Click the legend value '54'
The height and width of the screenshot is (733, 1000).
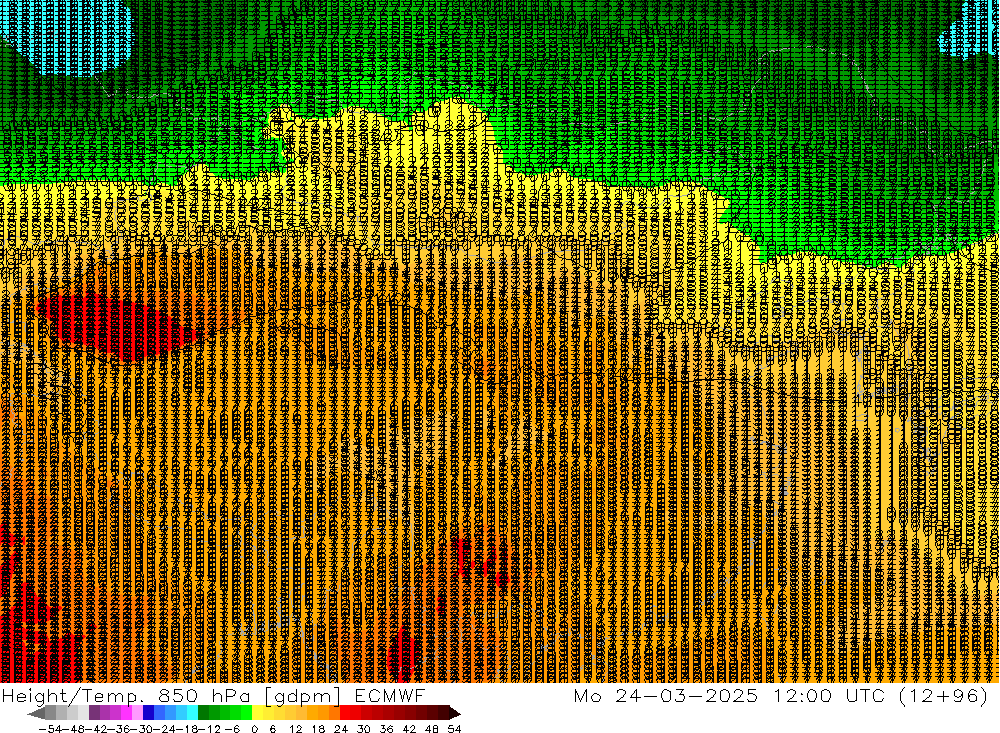[454, 729]
